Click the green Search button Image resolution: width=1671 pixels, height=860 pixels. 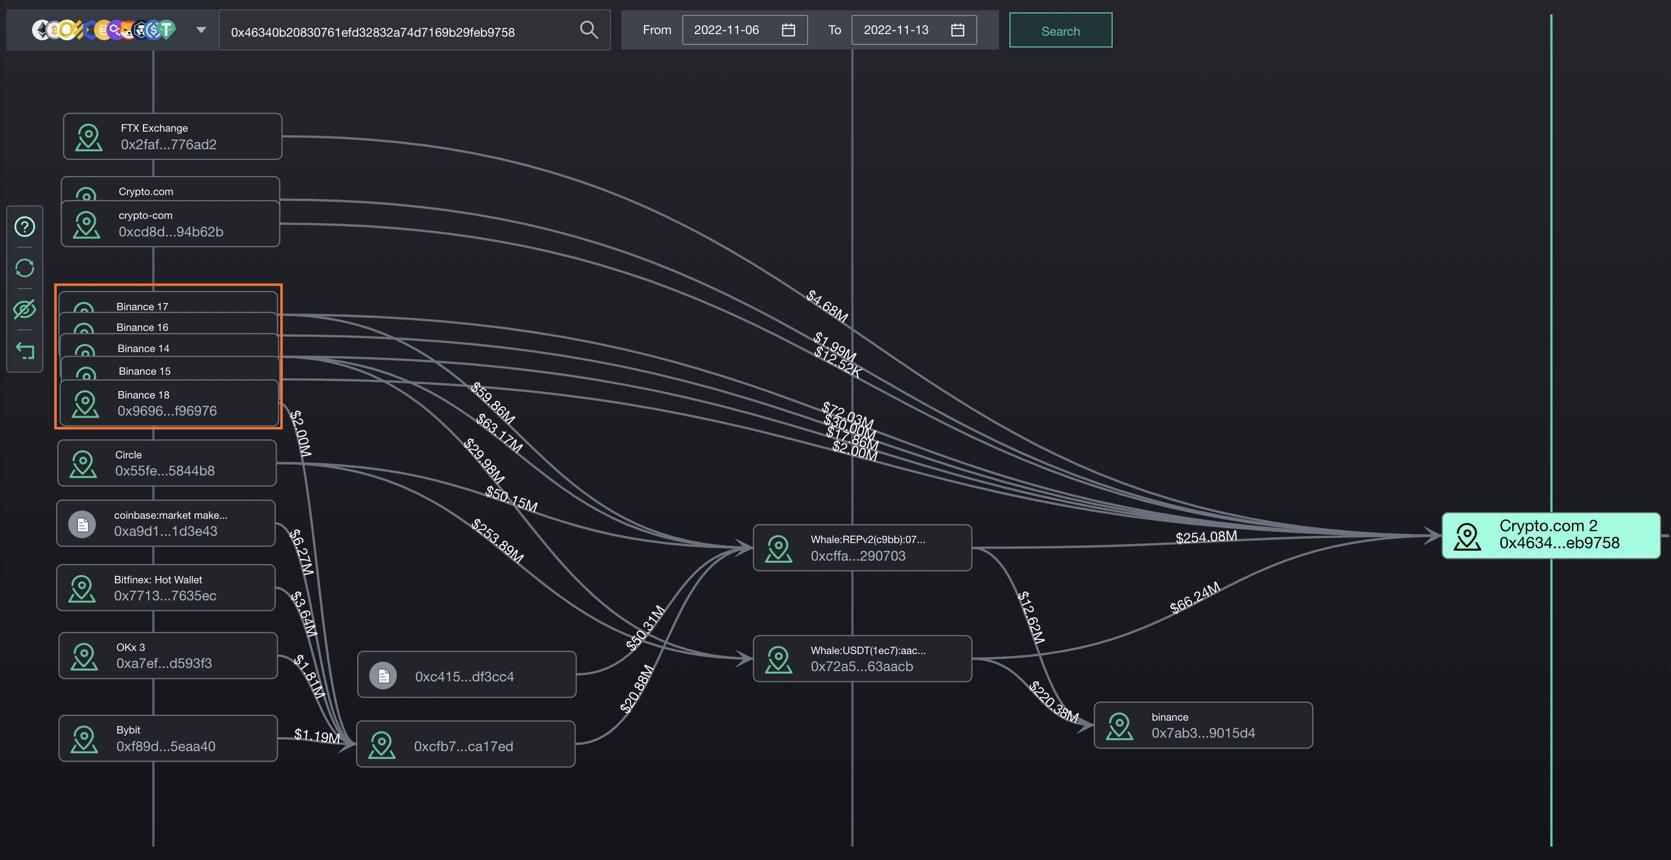coord(1060,30)
